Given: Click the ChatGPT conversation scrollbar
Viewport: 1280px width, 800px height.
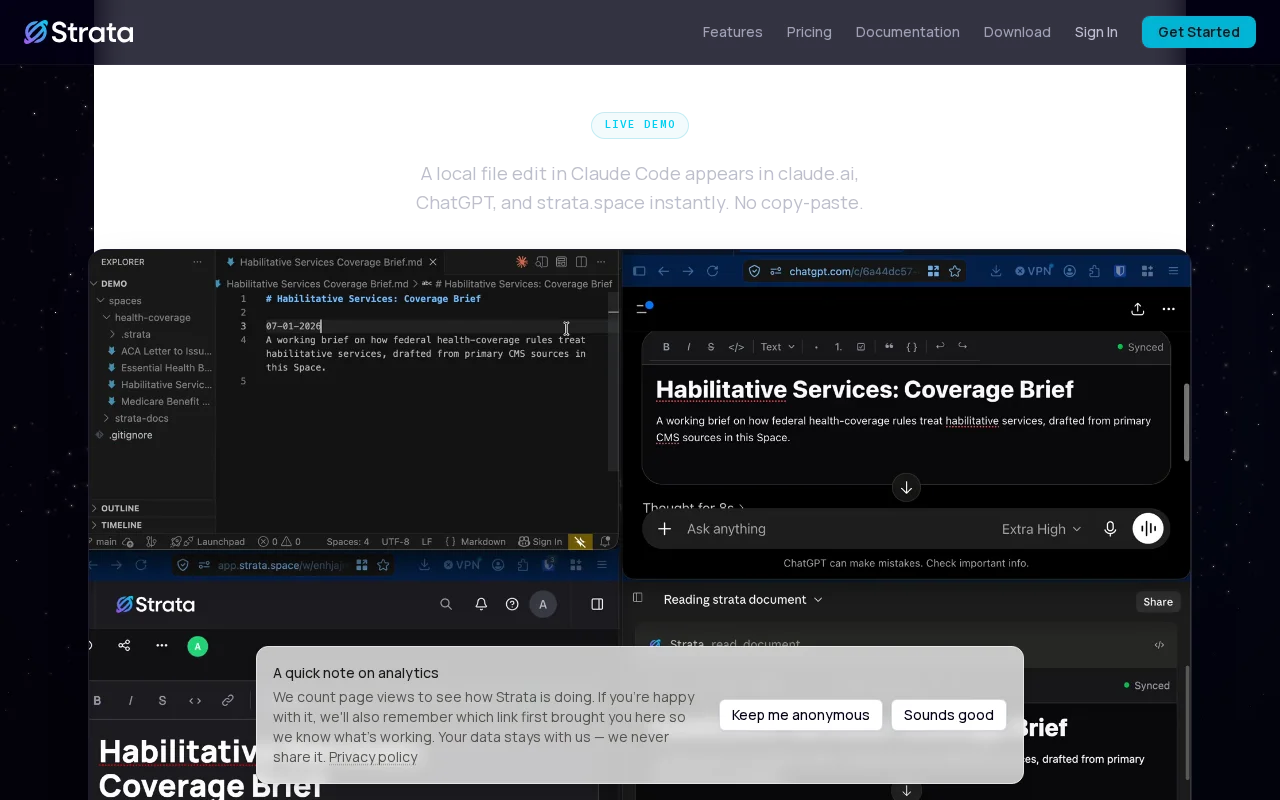Looking at the screenshot, I should (1187, 422).
